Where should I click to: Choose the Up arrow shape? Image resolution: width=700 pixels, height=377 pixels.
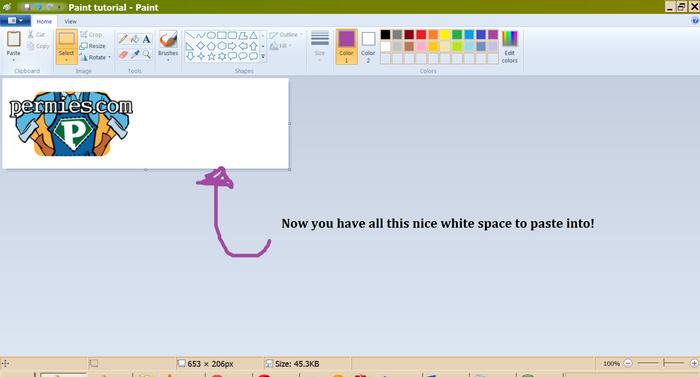tap(254, 46)
